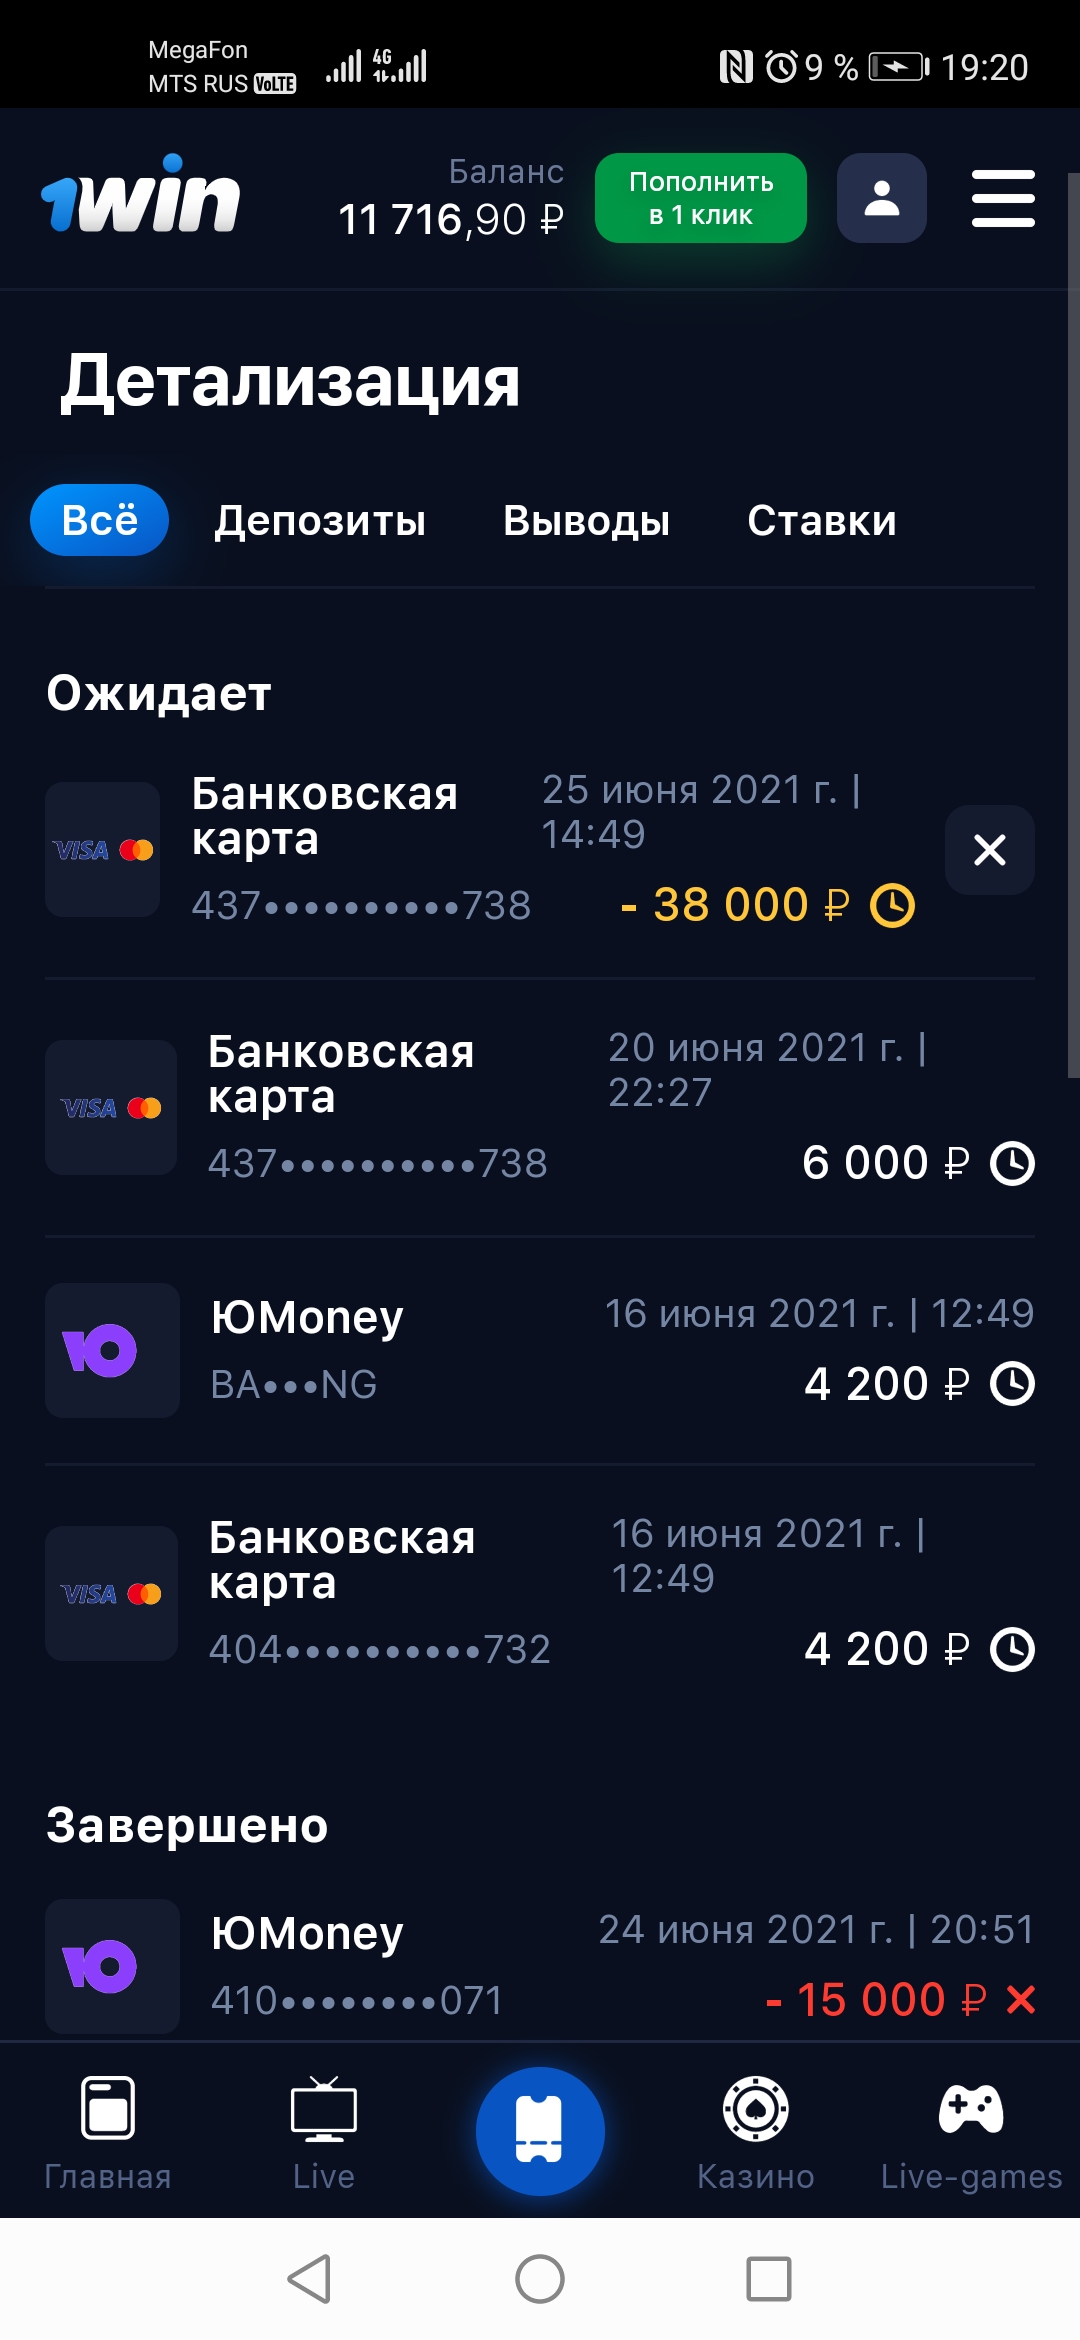Switch to the Выводы tab
The image size is (1080, 2340).
586,521
